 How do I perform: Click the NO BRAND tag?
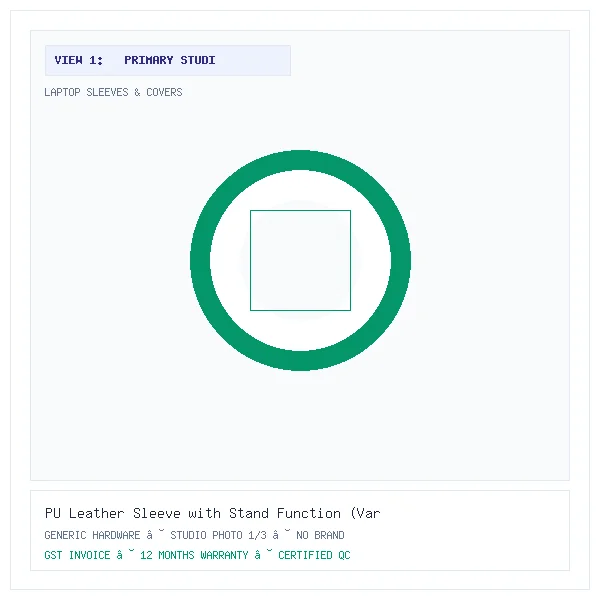(320, 535)
